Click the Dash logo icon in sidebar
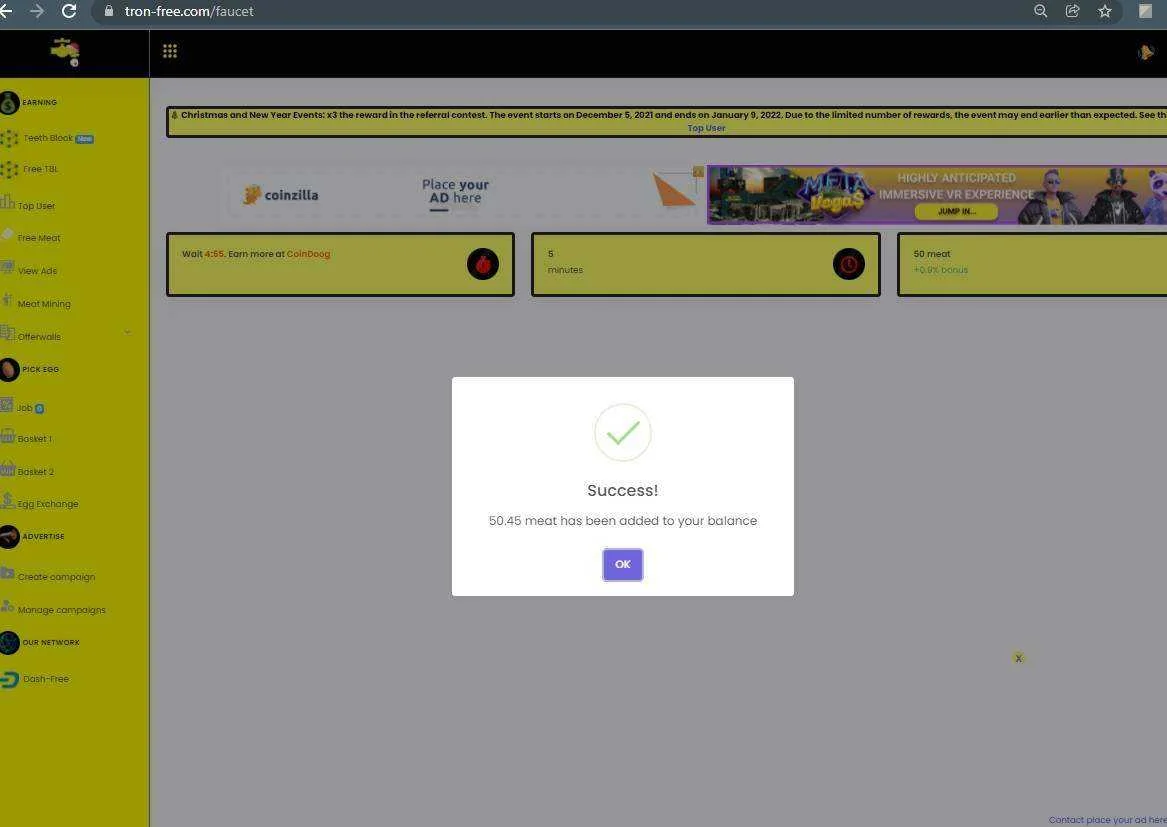Image resolution: width=1167 pixels, height=827 pixels. [x=9, y=680]
